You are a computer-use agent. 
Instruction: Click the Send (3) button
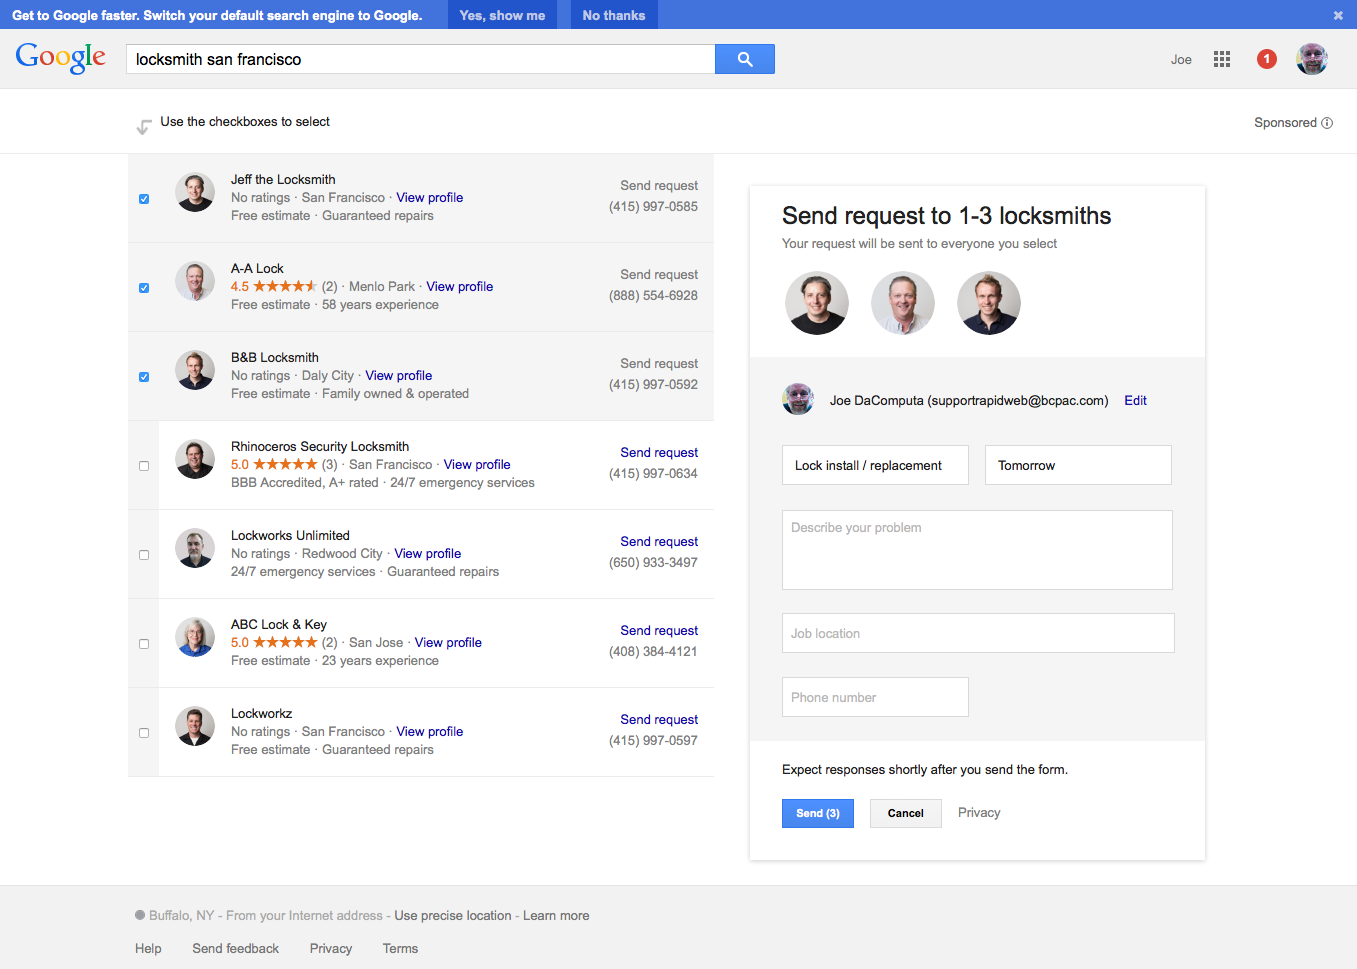pyautogui.click(x=818, y=813)
